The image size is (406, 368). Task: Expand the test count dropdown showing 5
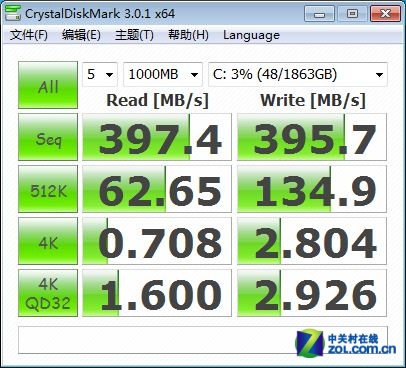tap(100, 74)
